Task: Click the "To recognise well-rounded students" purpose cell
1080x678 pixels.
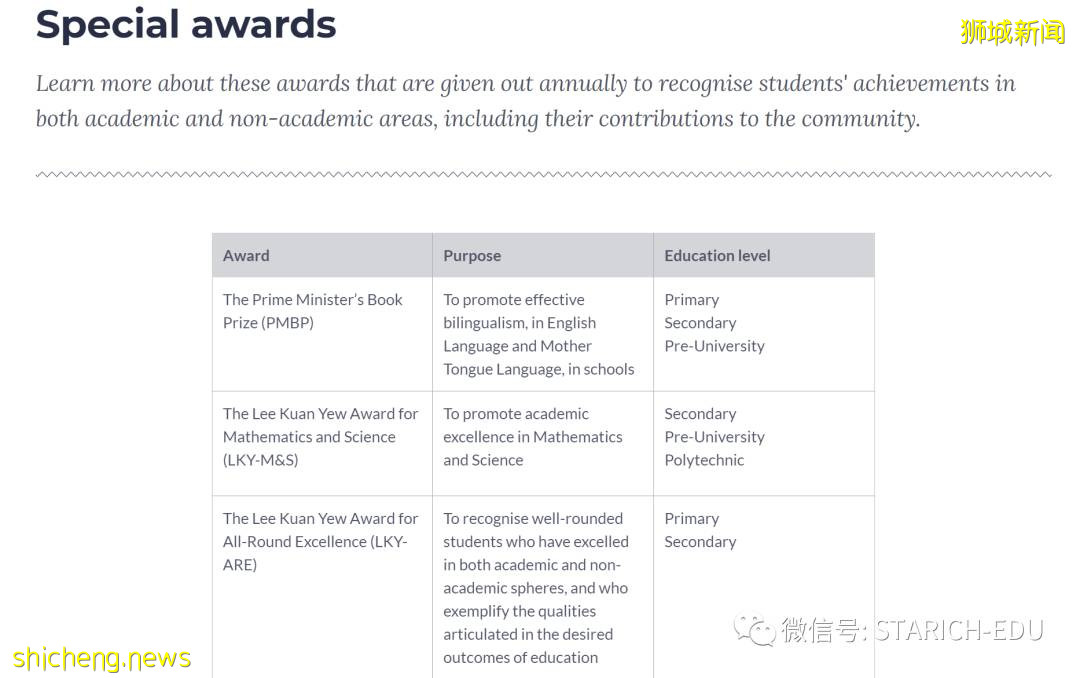Action: pyautogui.click(x=536, y=587)
